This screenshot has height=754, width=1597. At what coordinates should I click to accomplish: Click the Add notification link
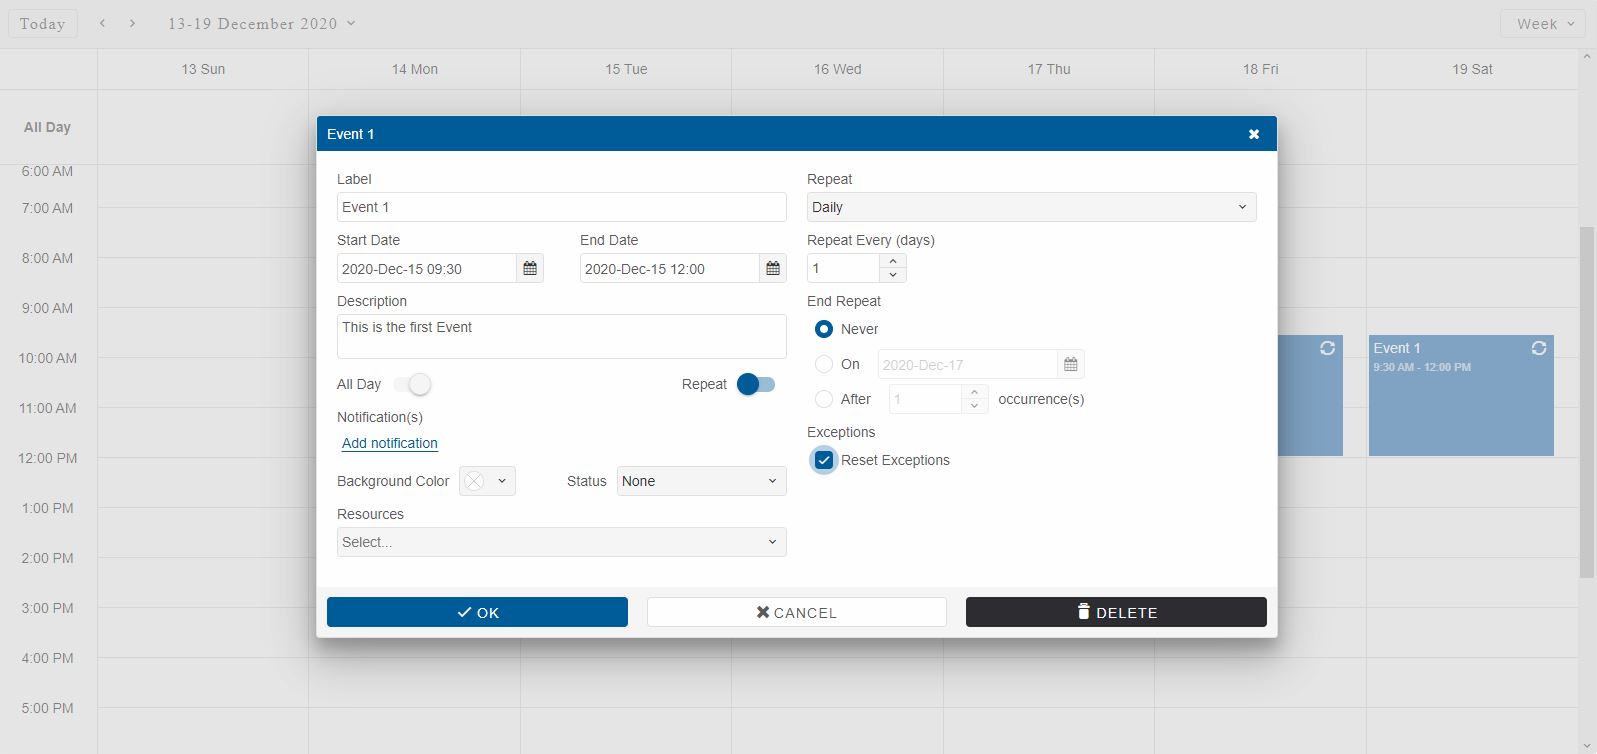tap(390, 443)
